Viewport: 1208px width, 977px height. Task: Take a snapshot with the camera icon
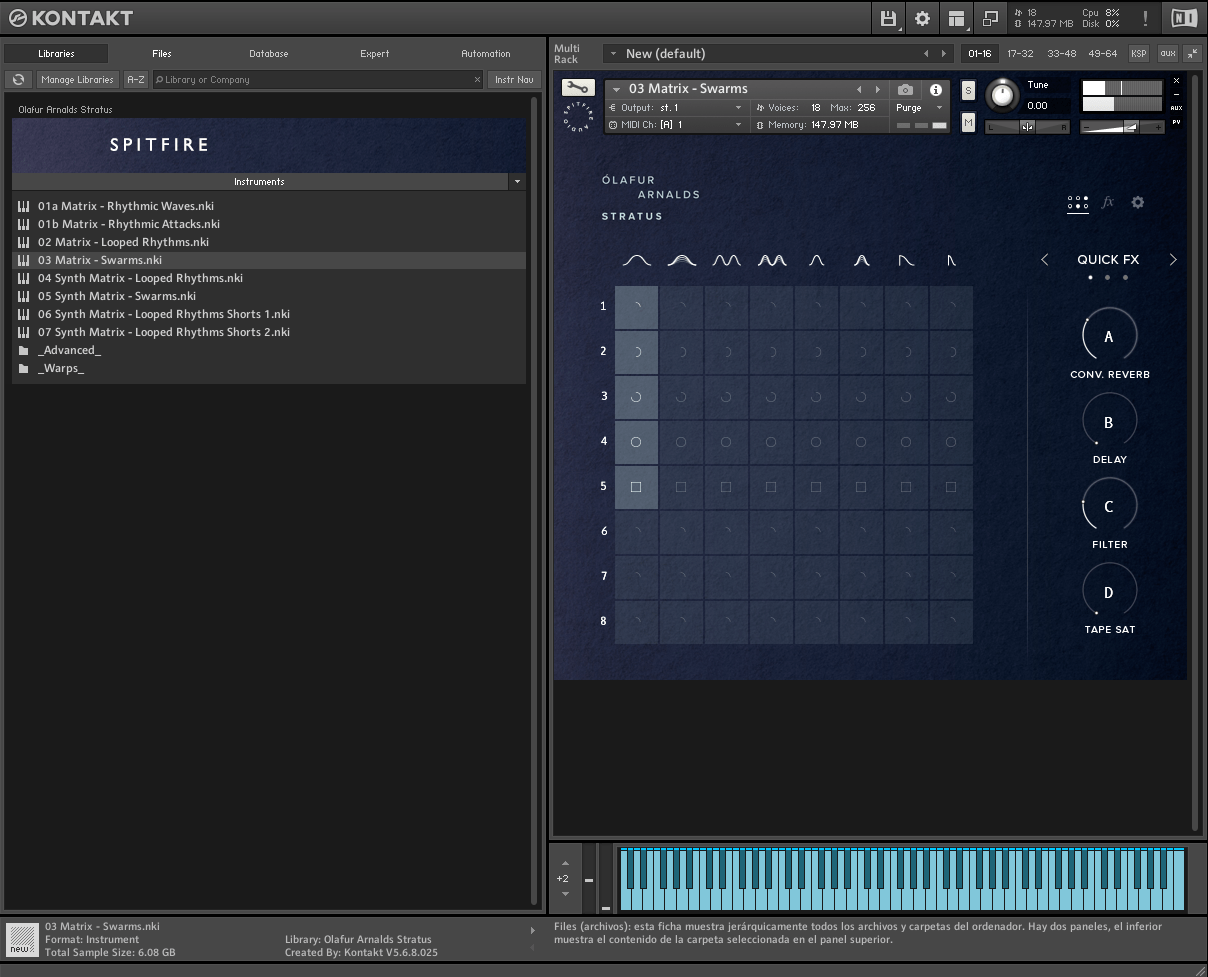point(905,90)
